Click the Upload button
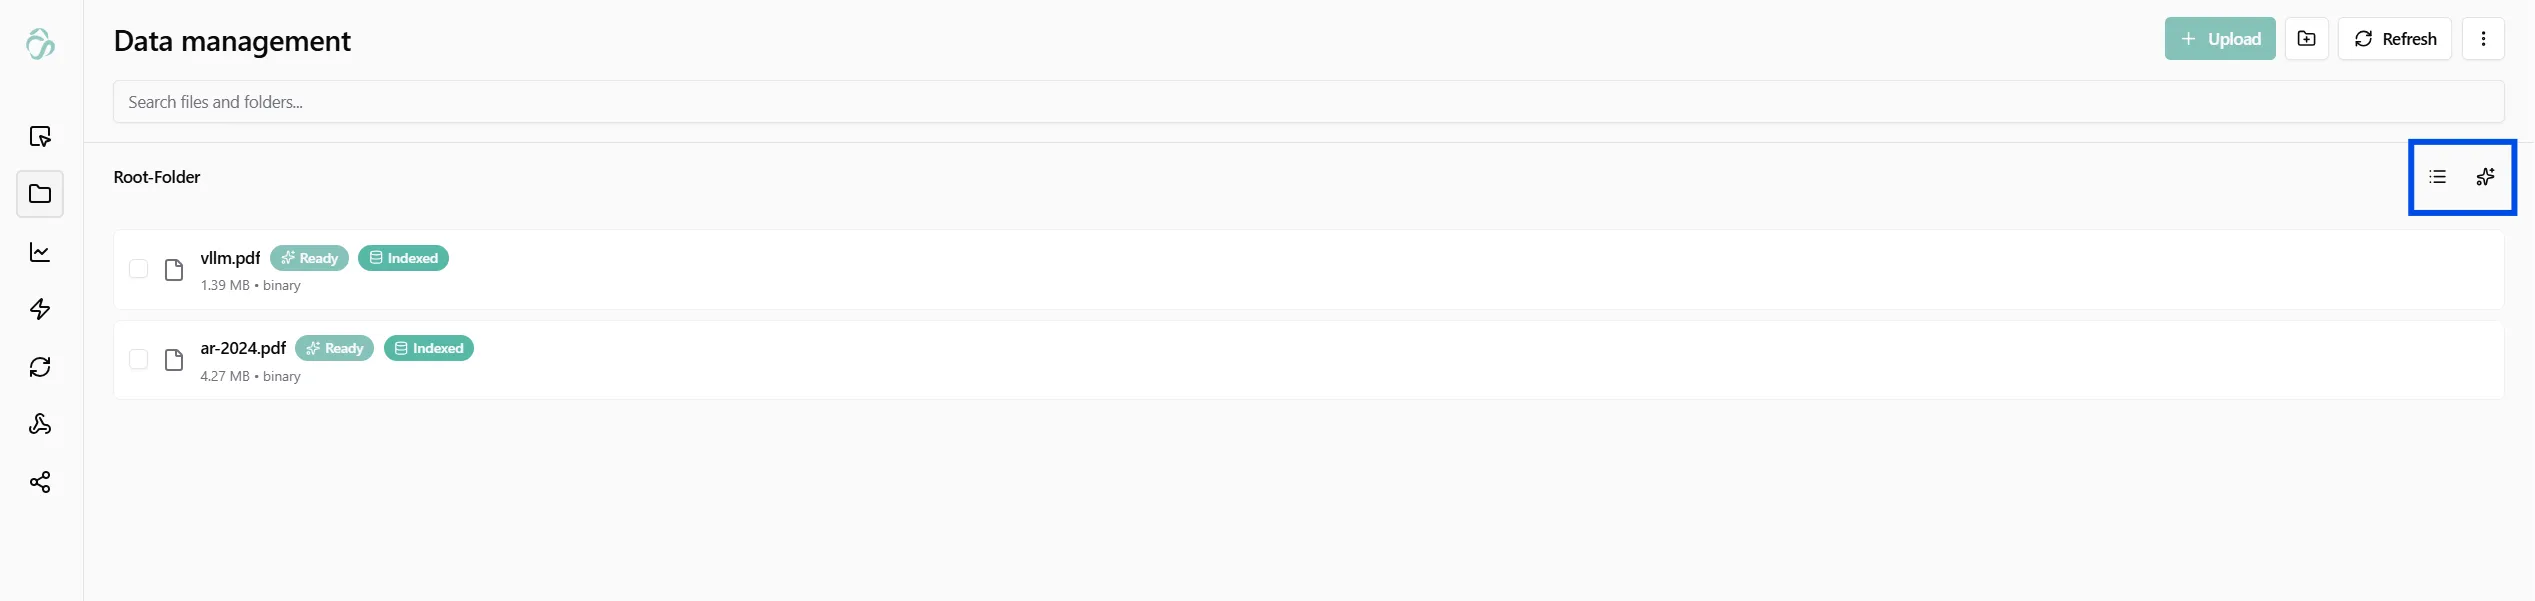 2219,39
